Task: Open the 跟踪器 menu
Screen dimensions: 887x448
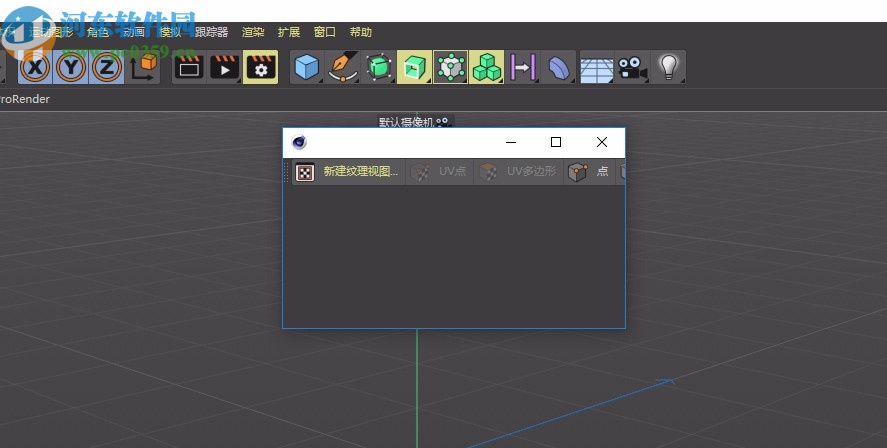Action: coord(211,32)
